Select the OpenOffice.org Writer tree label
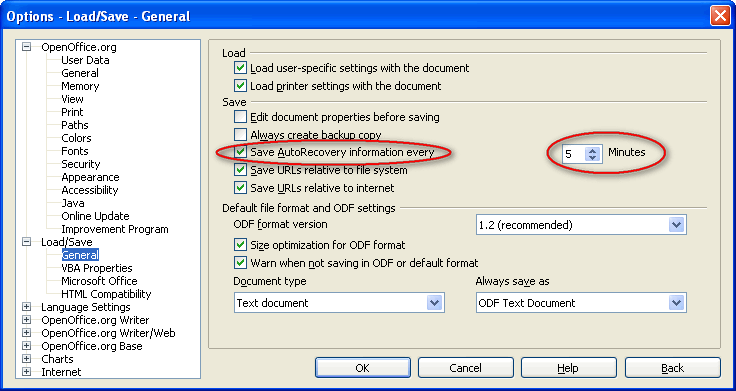The image size is (736, 391). 95,321
